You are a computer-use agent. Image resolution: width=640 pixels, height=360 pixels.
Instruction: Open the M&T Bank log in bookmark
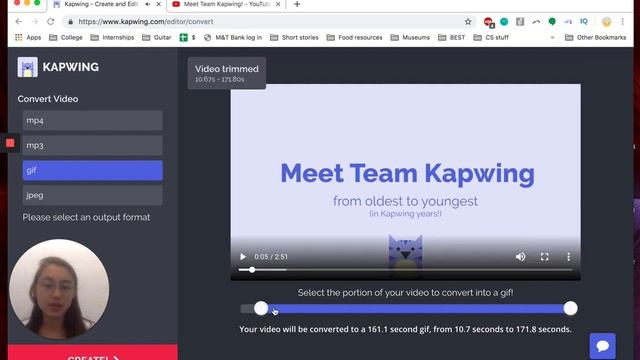(x=233, y=38)
